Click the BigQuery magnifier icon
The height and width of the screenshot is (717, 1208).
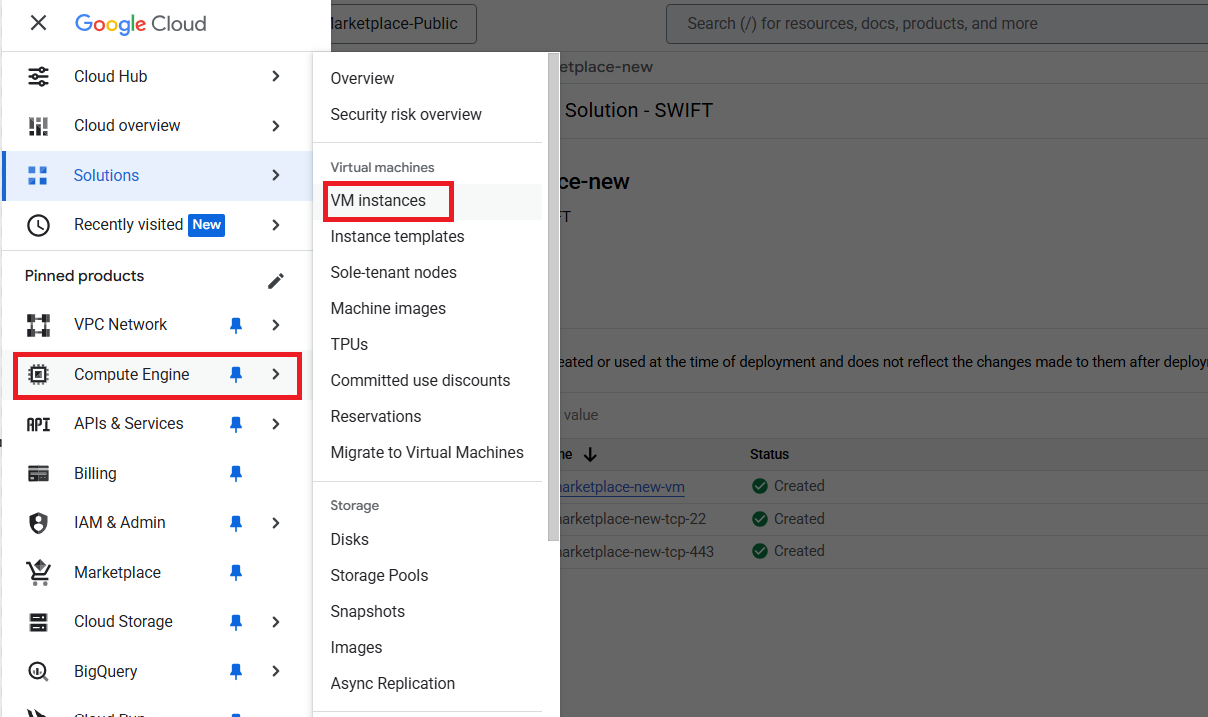[38, 671]
